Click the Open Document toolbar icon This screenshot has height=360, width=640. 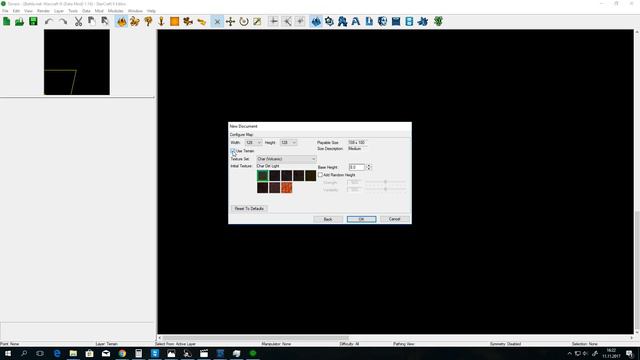click(20, 22)
